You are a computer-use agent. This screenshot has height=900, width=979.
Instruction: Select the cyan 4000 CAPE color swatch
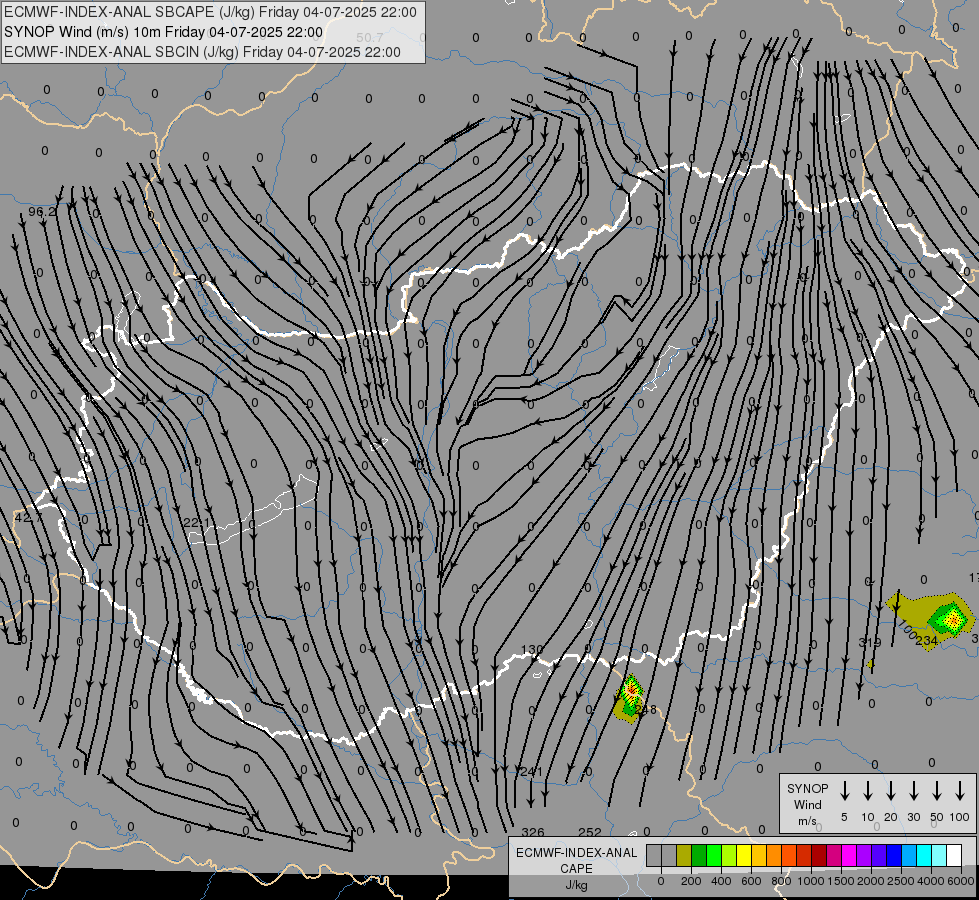[924, 855]
